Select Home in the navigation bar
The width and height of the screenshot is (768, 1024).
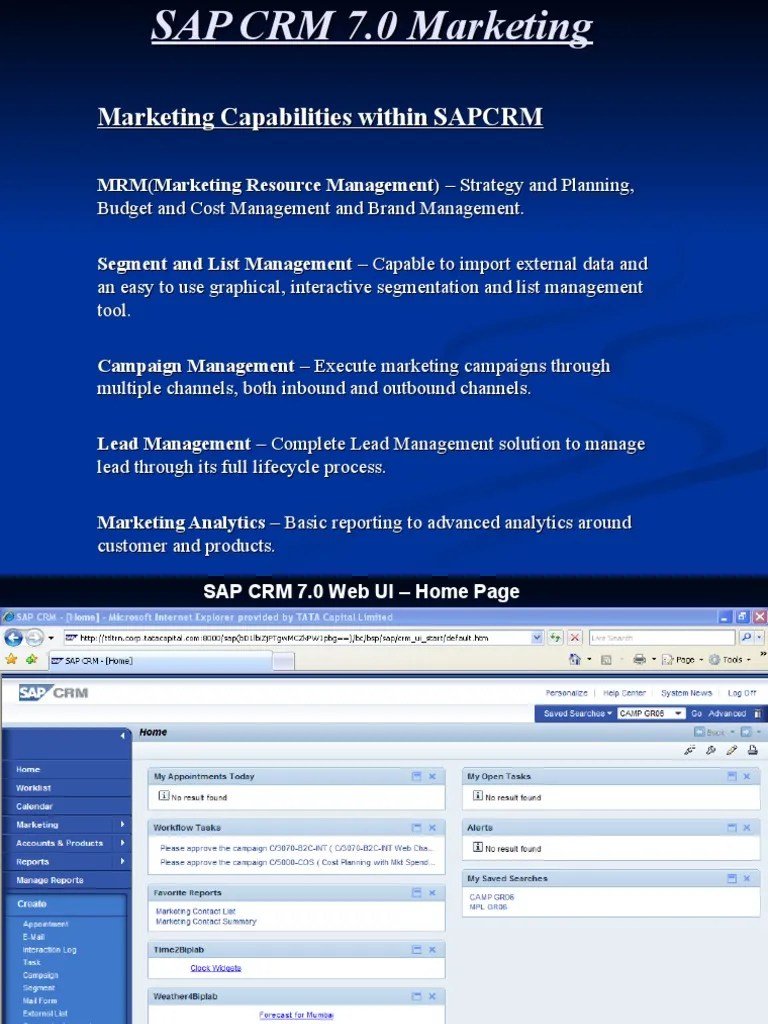[28, 769]
